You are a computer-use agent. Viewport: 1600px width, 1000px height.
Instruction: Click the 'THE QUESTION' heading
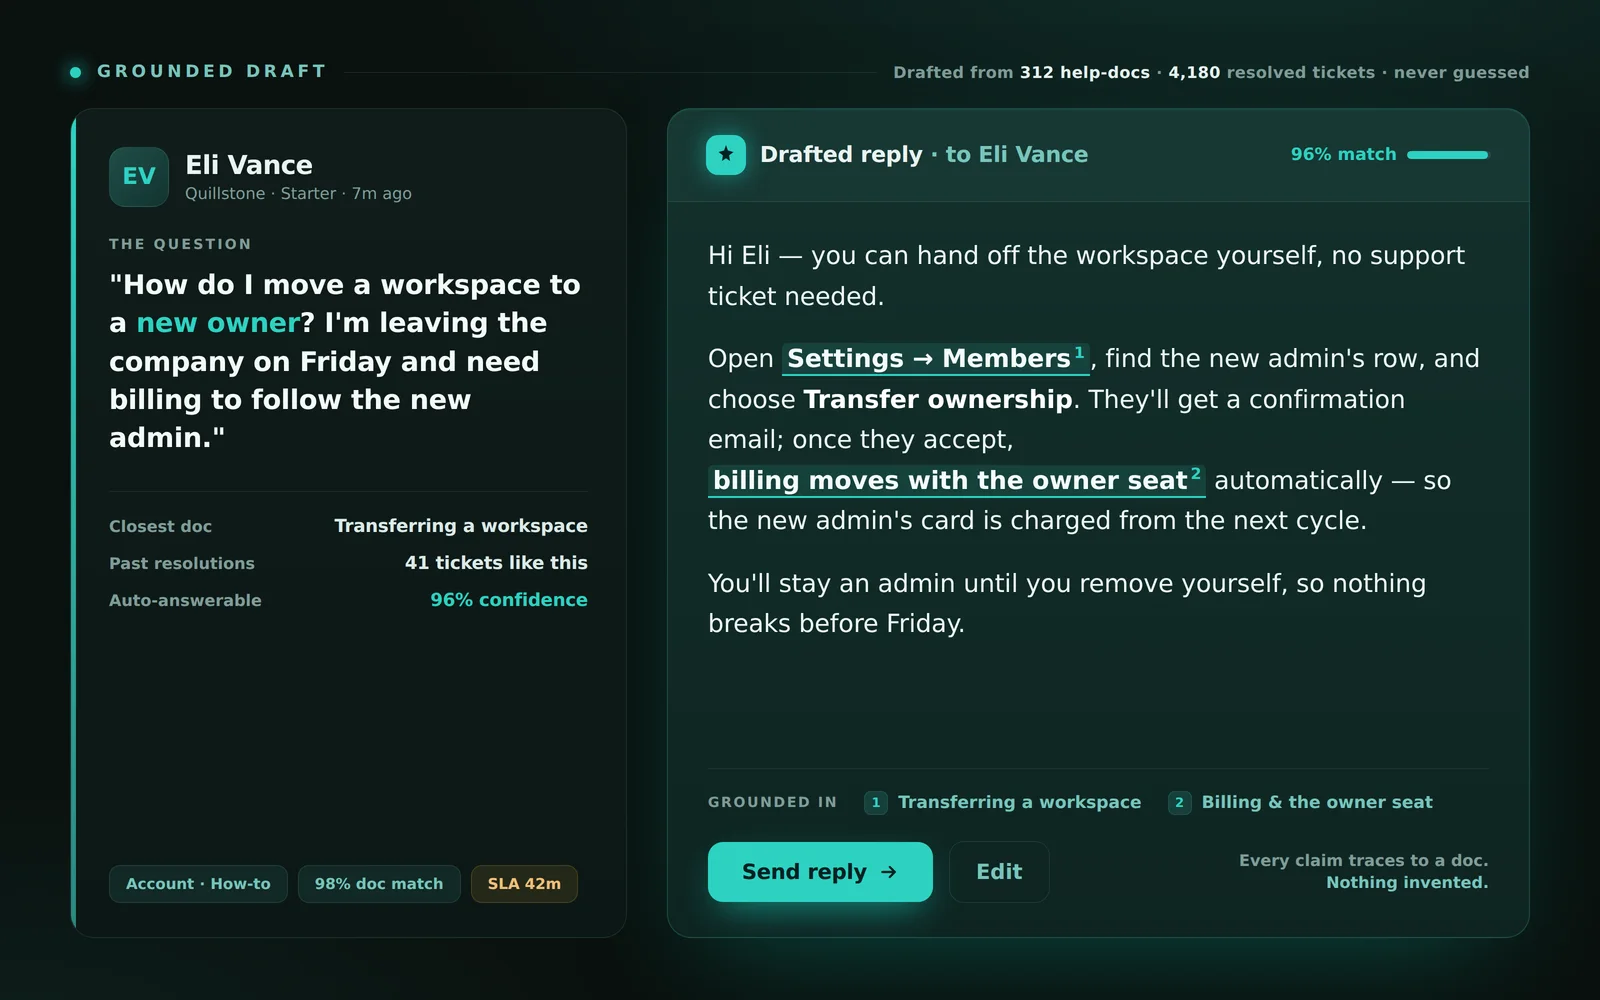tap(180, 244)
